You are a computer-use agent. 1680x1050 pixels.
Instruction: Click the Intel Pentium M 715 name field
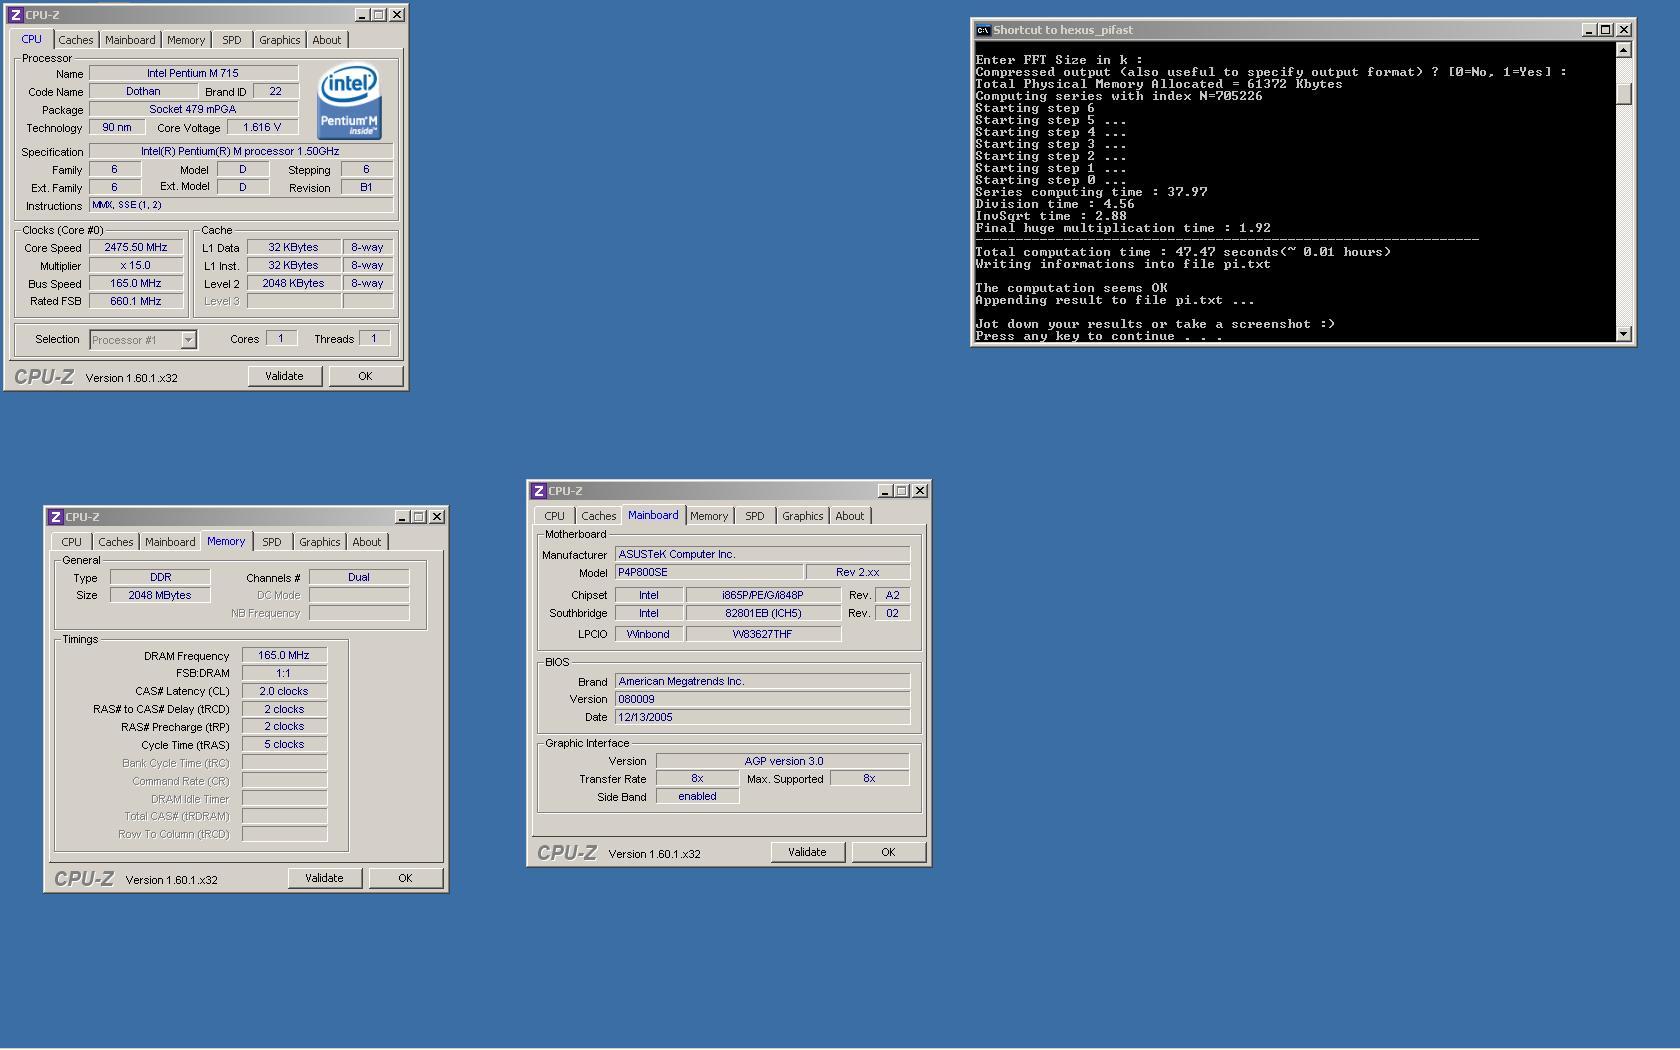[193, 73]
